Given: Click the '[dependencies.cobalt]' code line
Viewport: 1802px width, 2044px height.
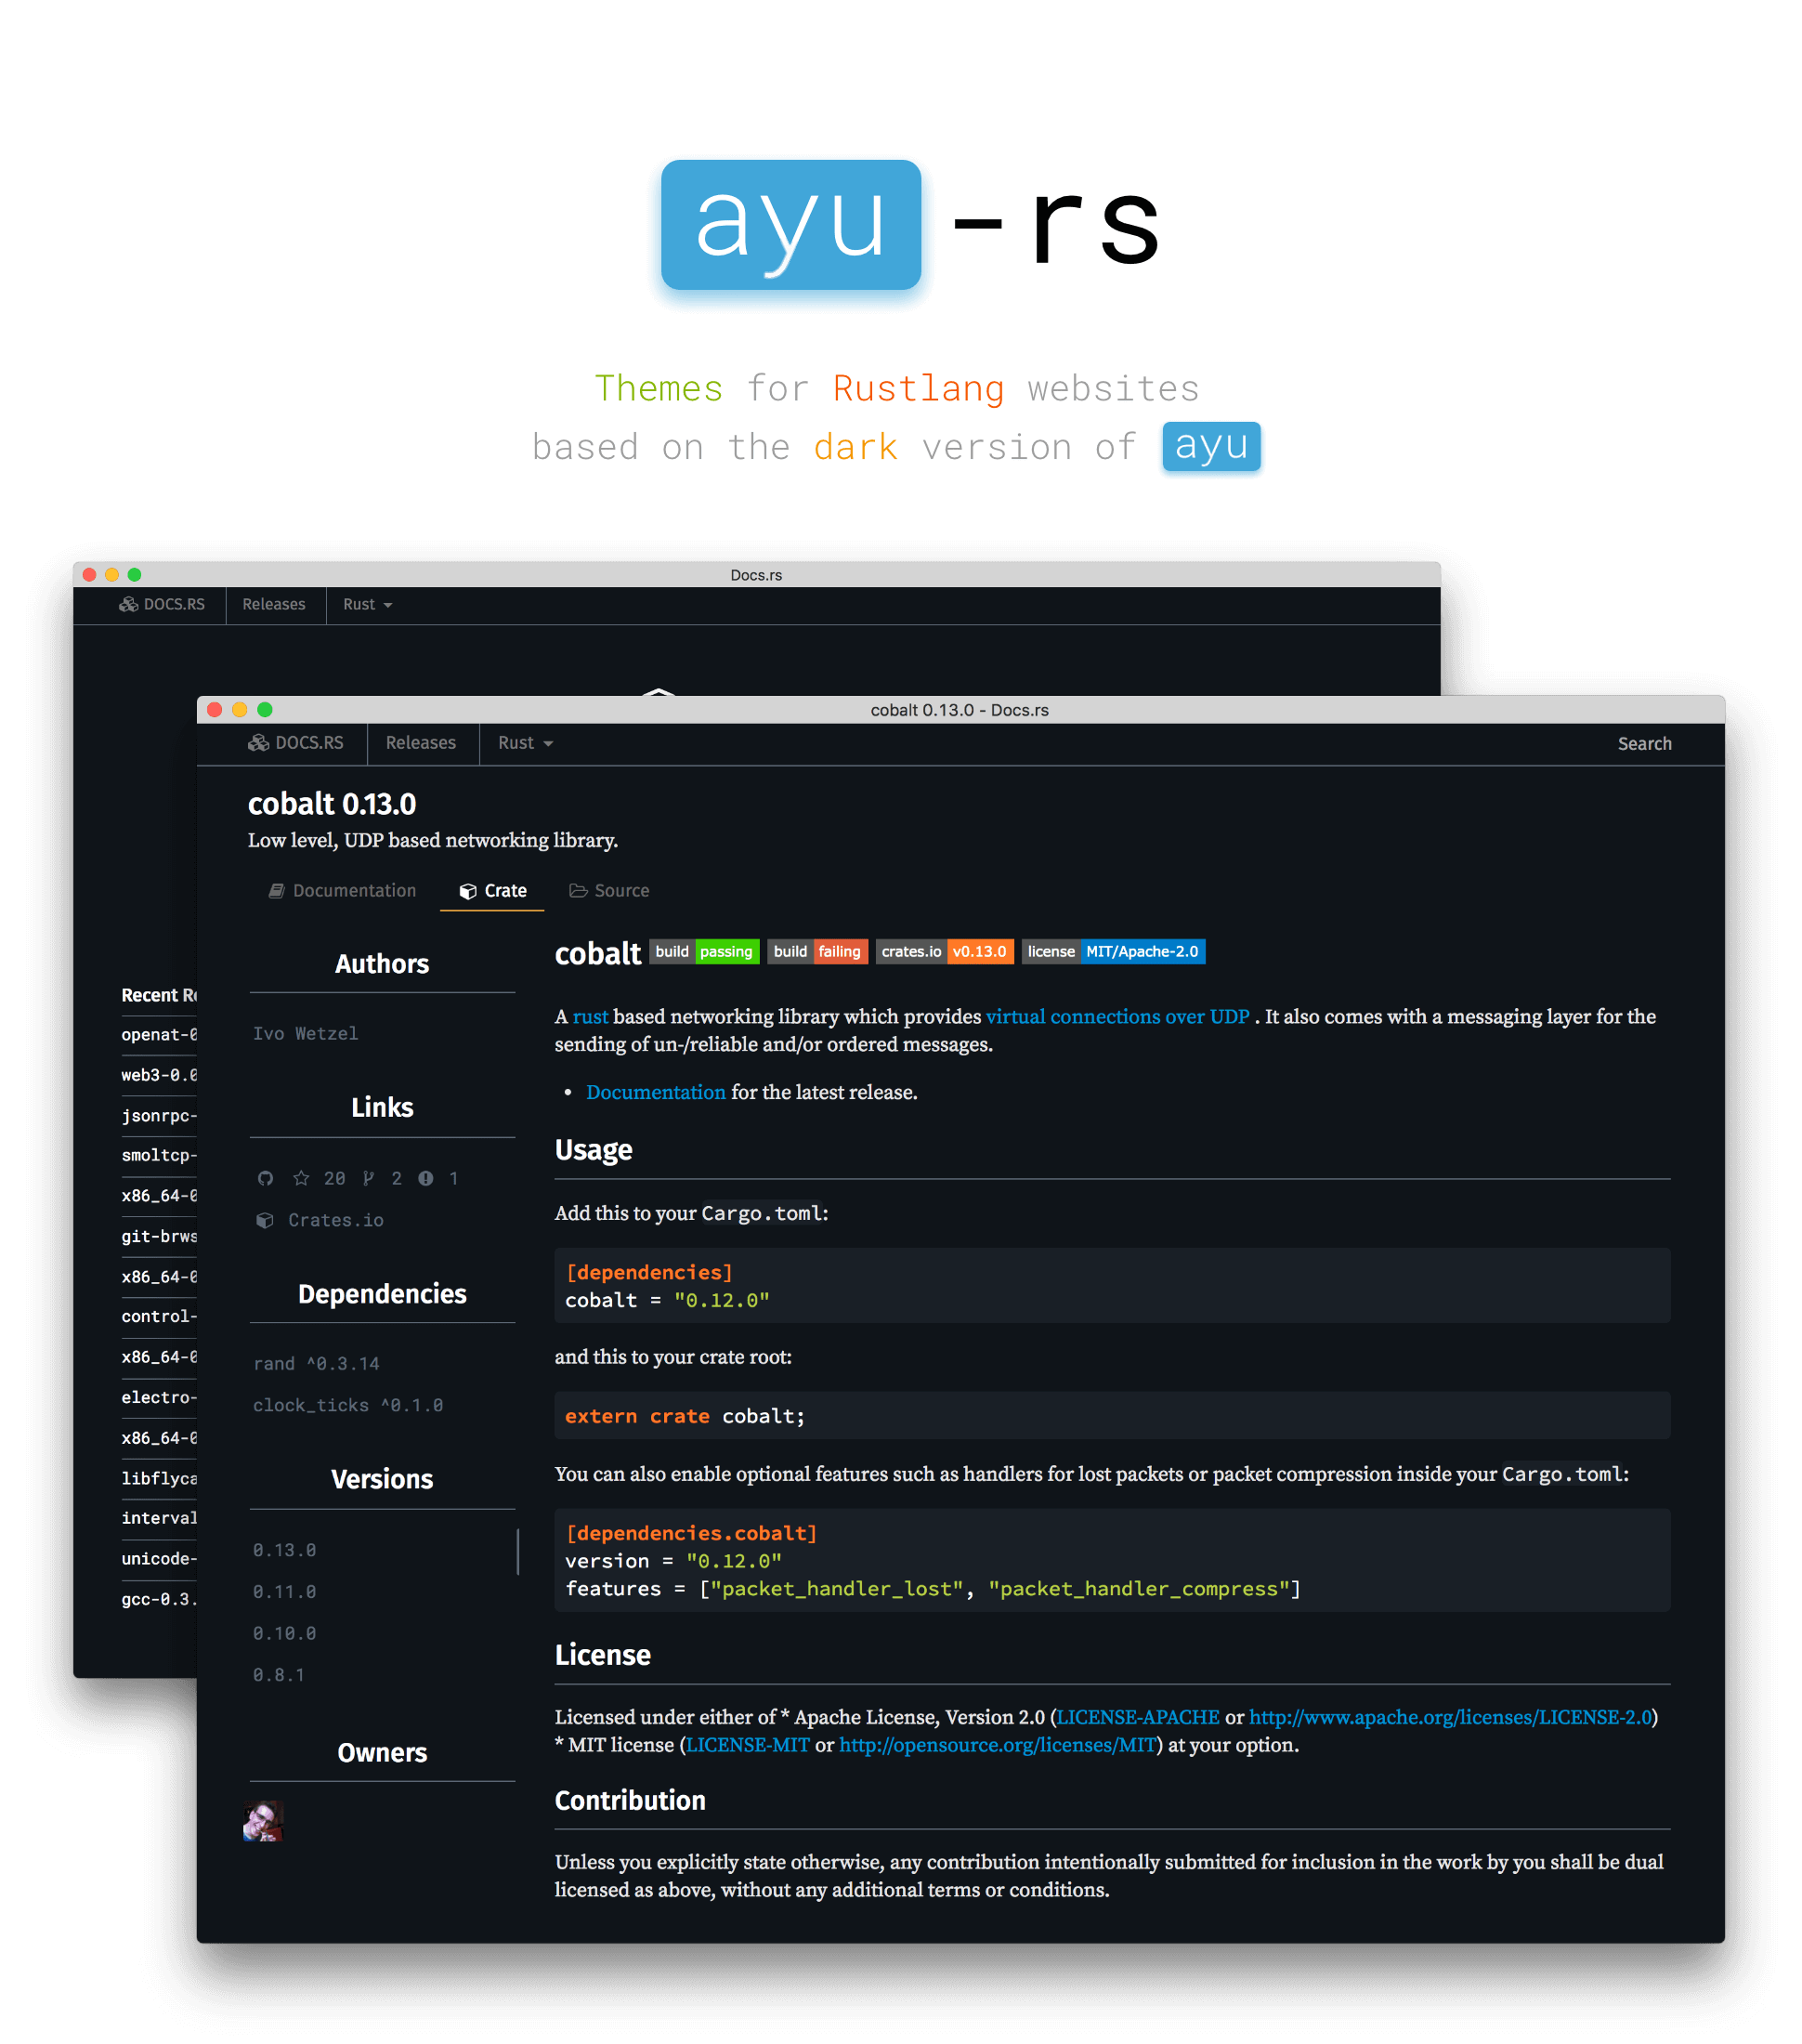Looking at the screenshot, I should (x=691, y=1533).
